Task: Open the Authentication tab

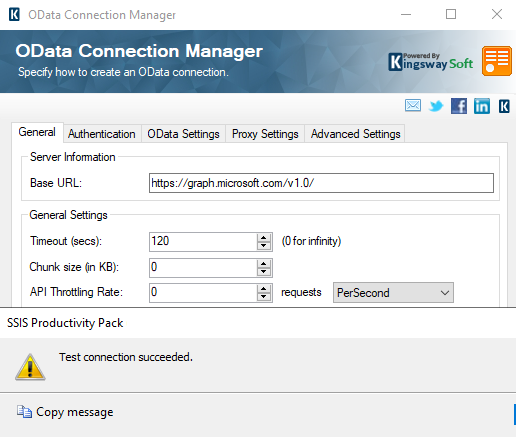Action: coord(102,134)
